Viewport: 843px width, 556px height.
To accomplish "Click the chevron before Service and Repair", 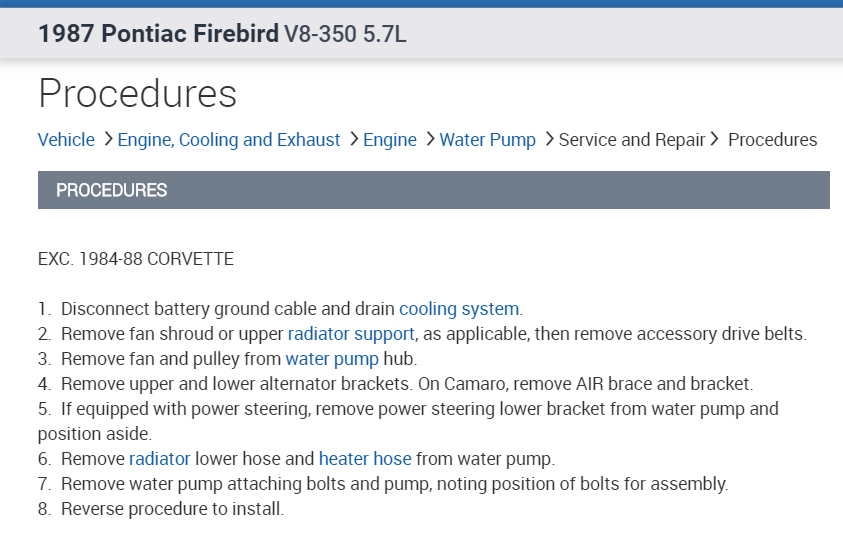I will [548, 140].
